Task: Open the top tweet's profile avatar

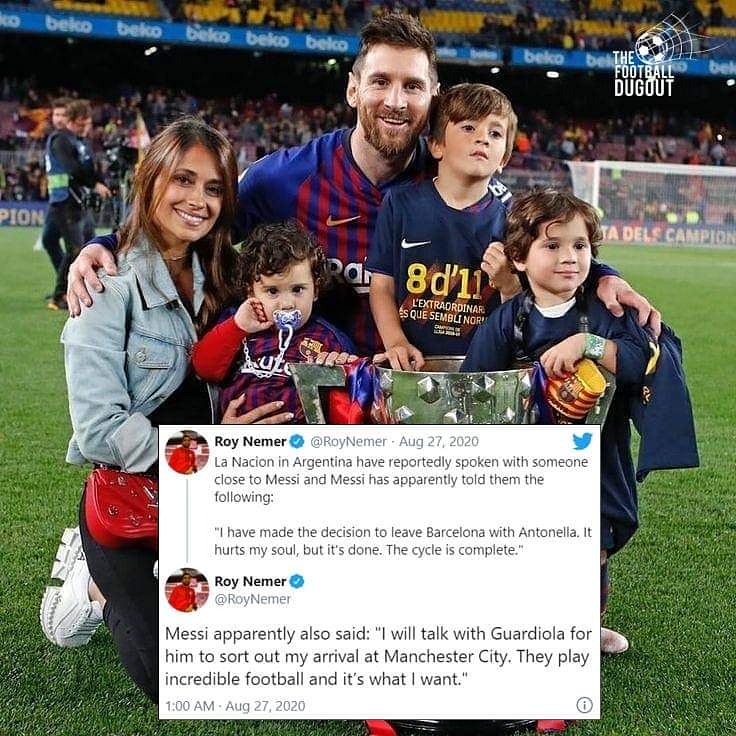Action: (x=187, y=452)
